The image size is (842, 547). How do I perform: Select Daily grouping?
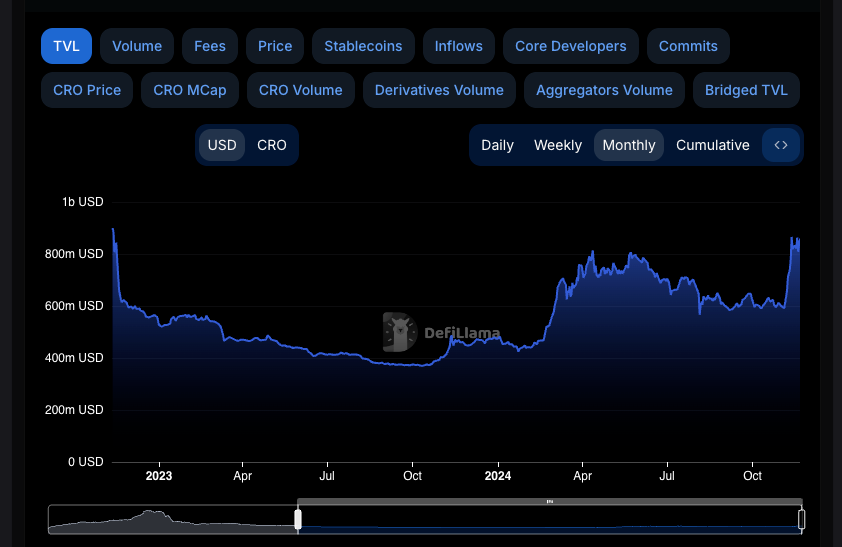click(497, 145)
